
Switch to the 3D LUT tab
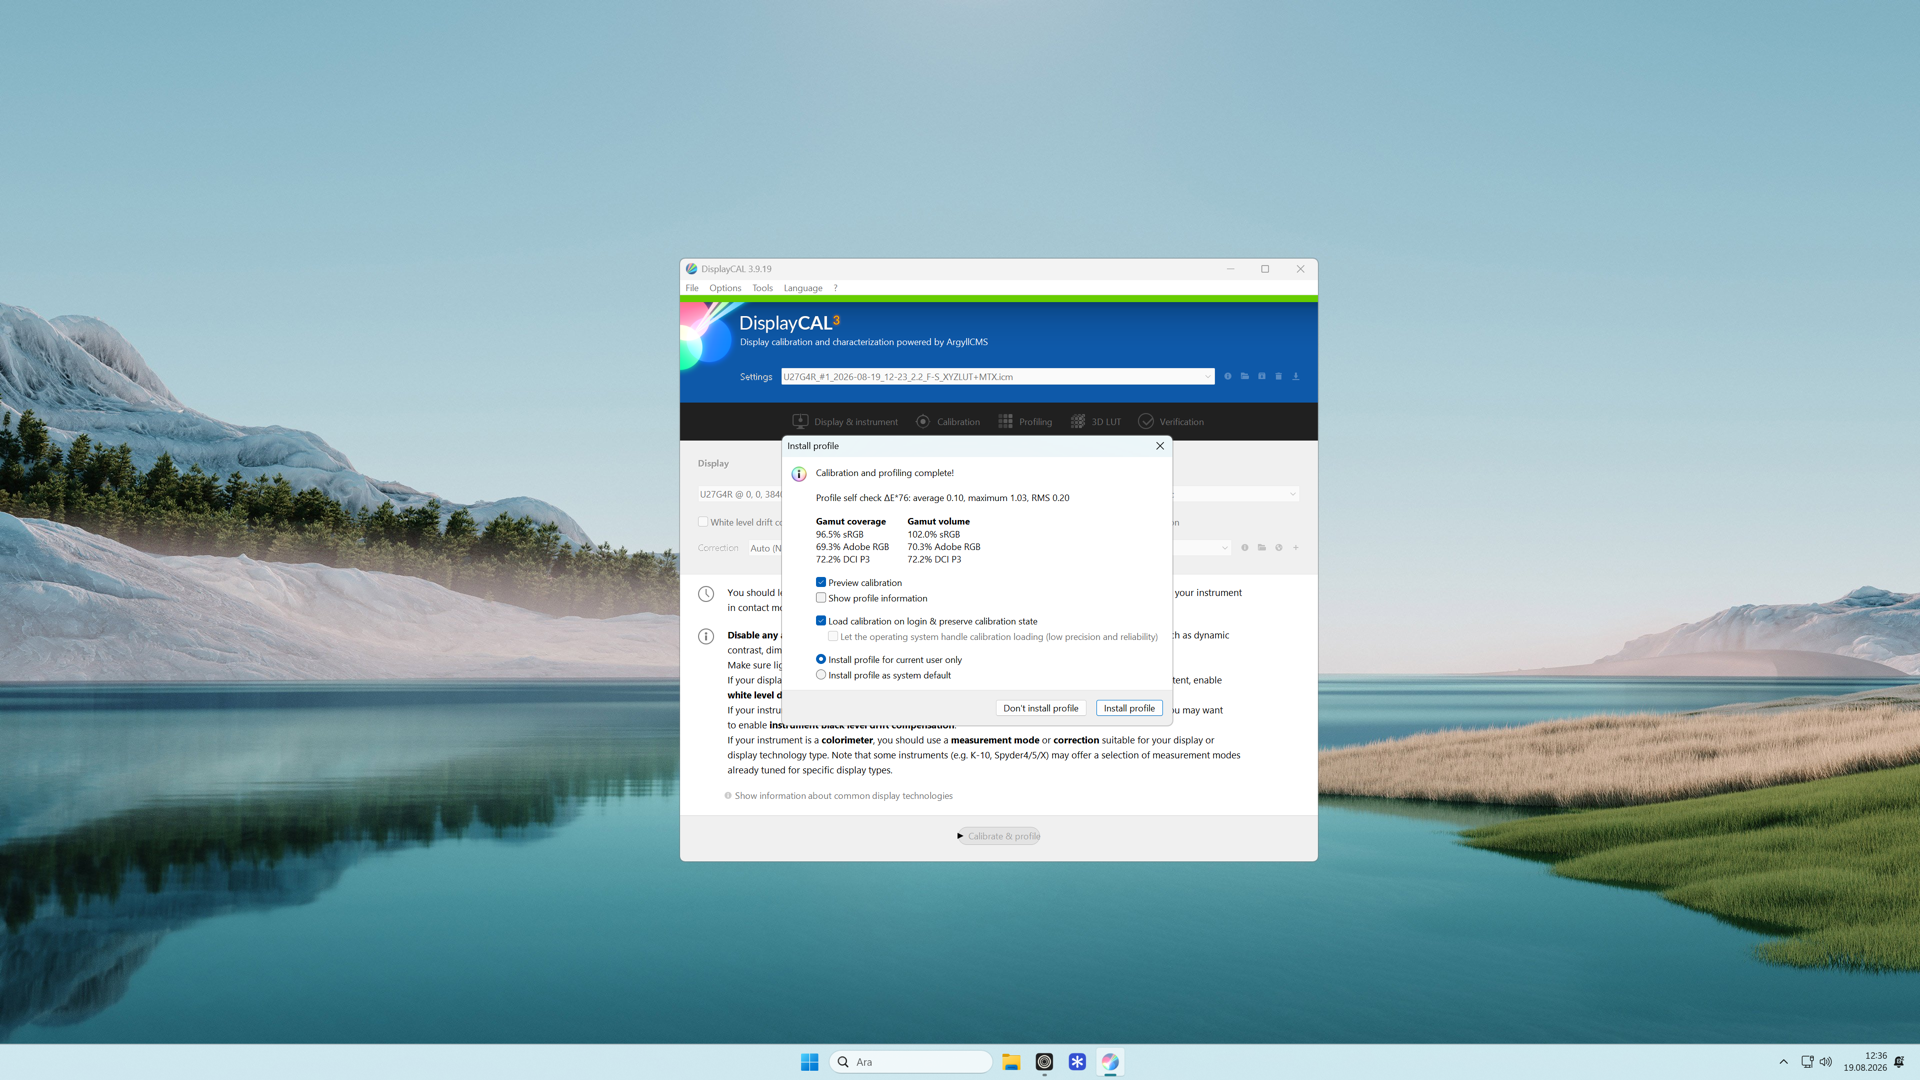pyautogui.click(x=1095, y=422)
